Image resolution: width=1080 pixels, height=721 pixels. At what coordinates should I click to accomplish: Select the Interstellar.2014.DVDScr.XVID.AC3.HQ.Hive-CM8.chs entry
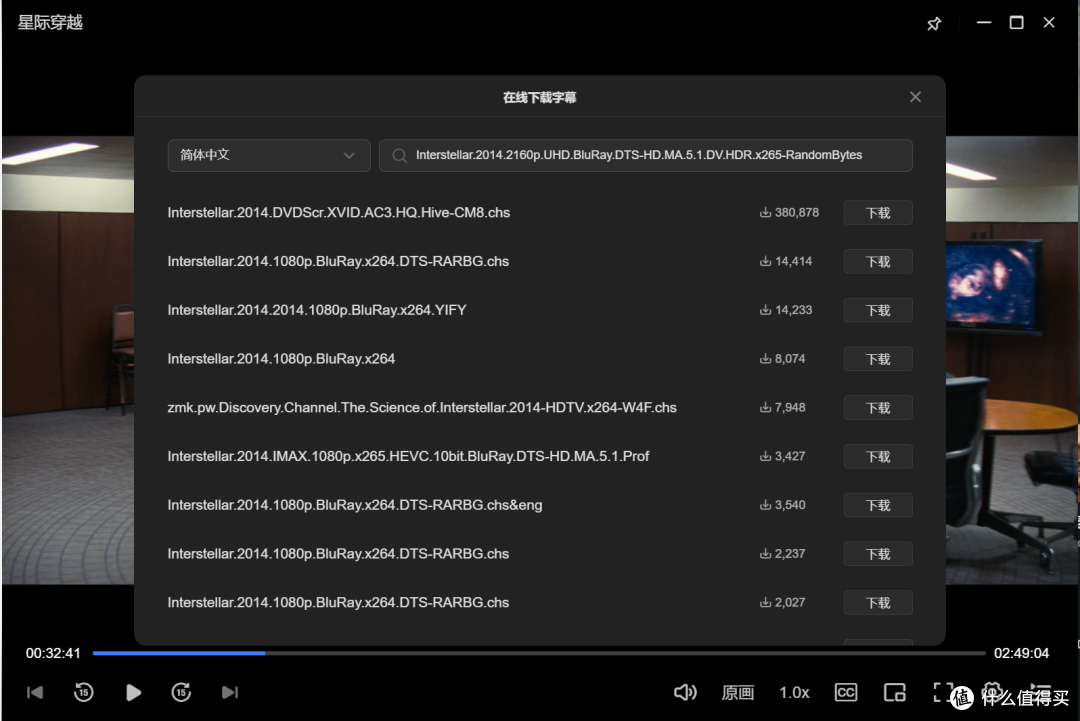339,213
